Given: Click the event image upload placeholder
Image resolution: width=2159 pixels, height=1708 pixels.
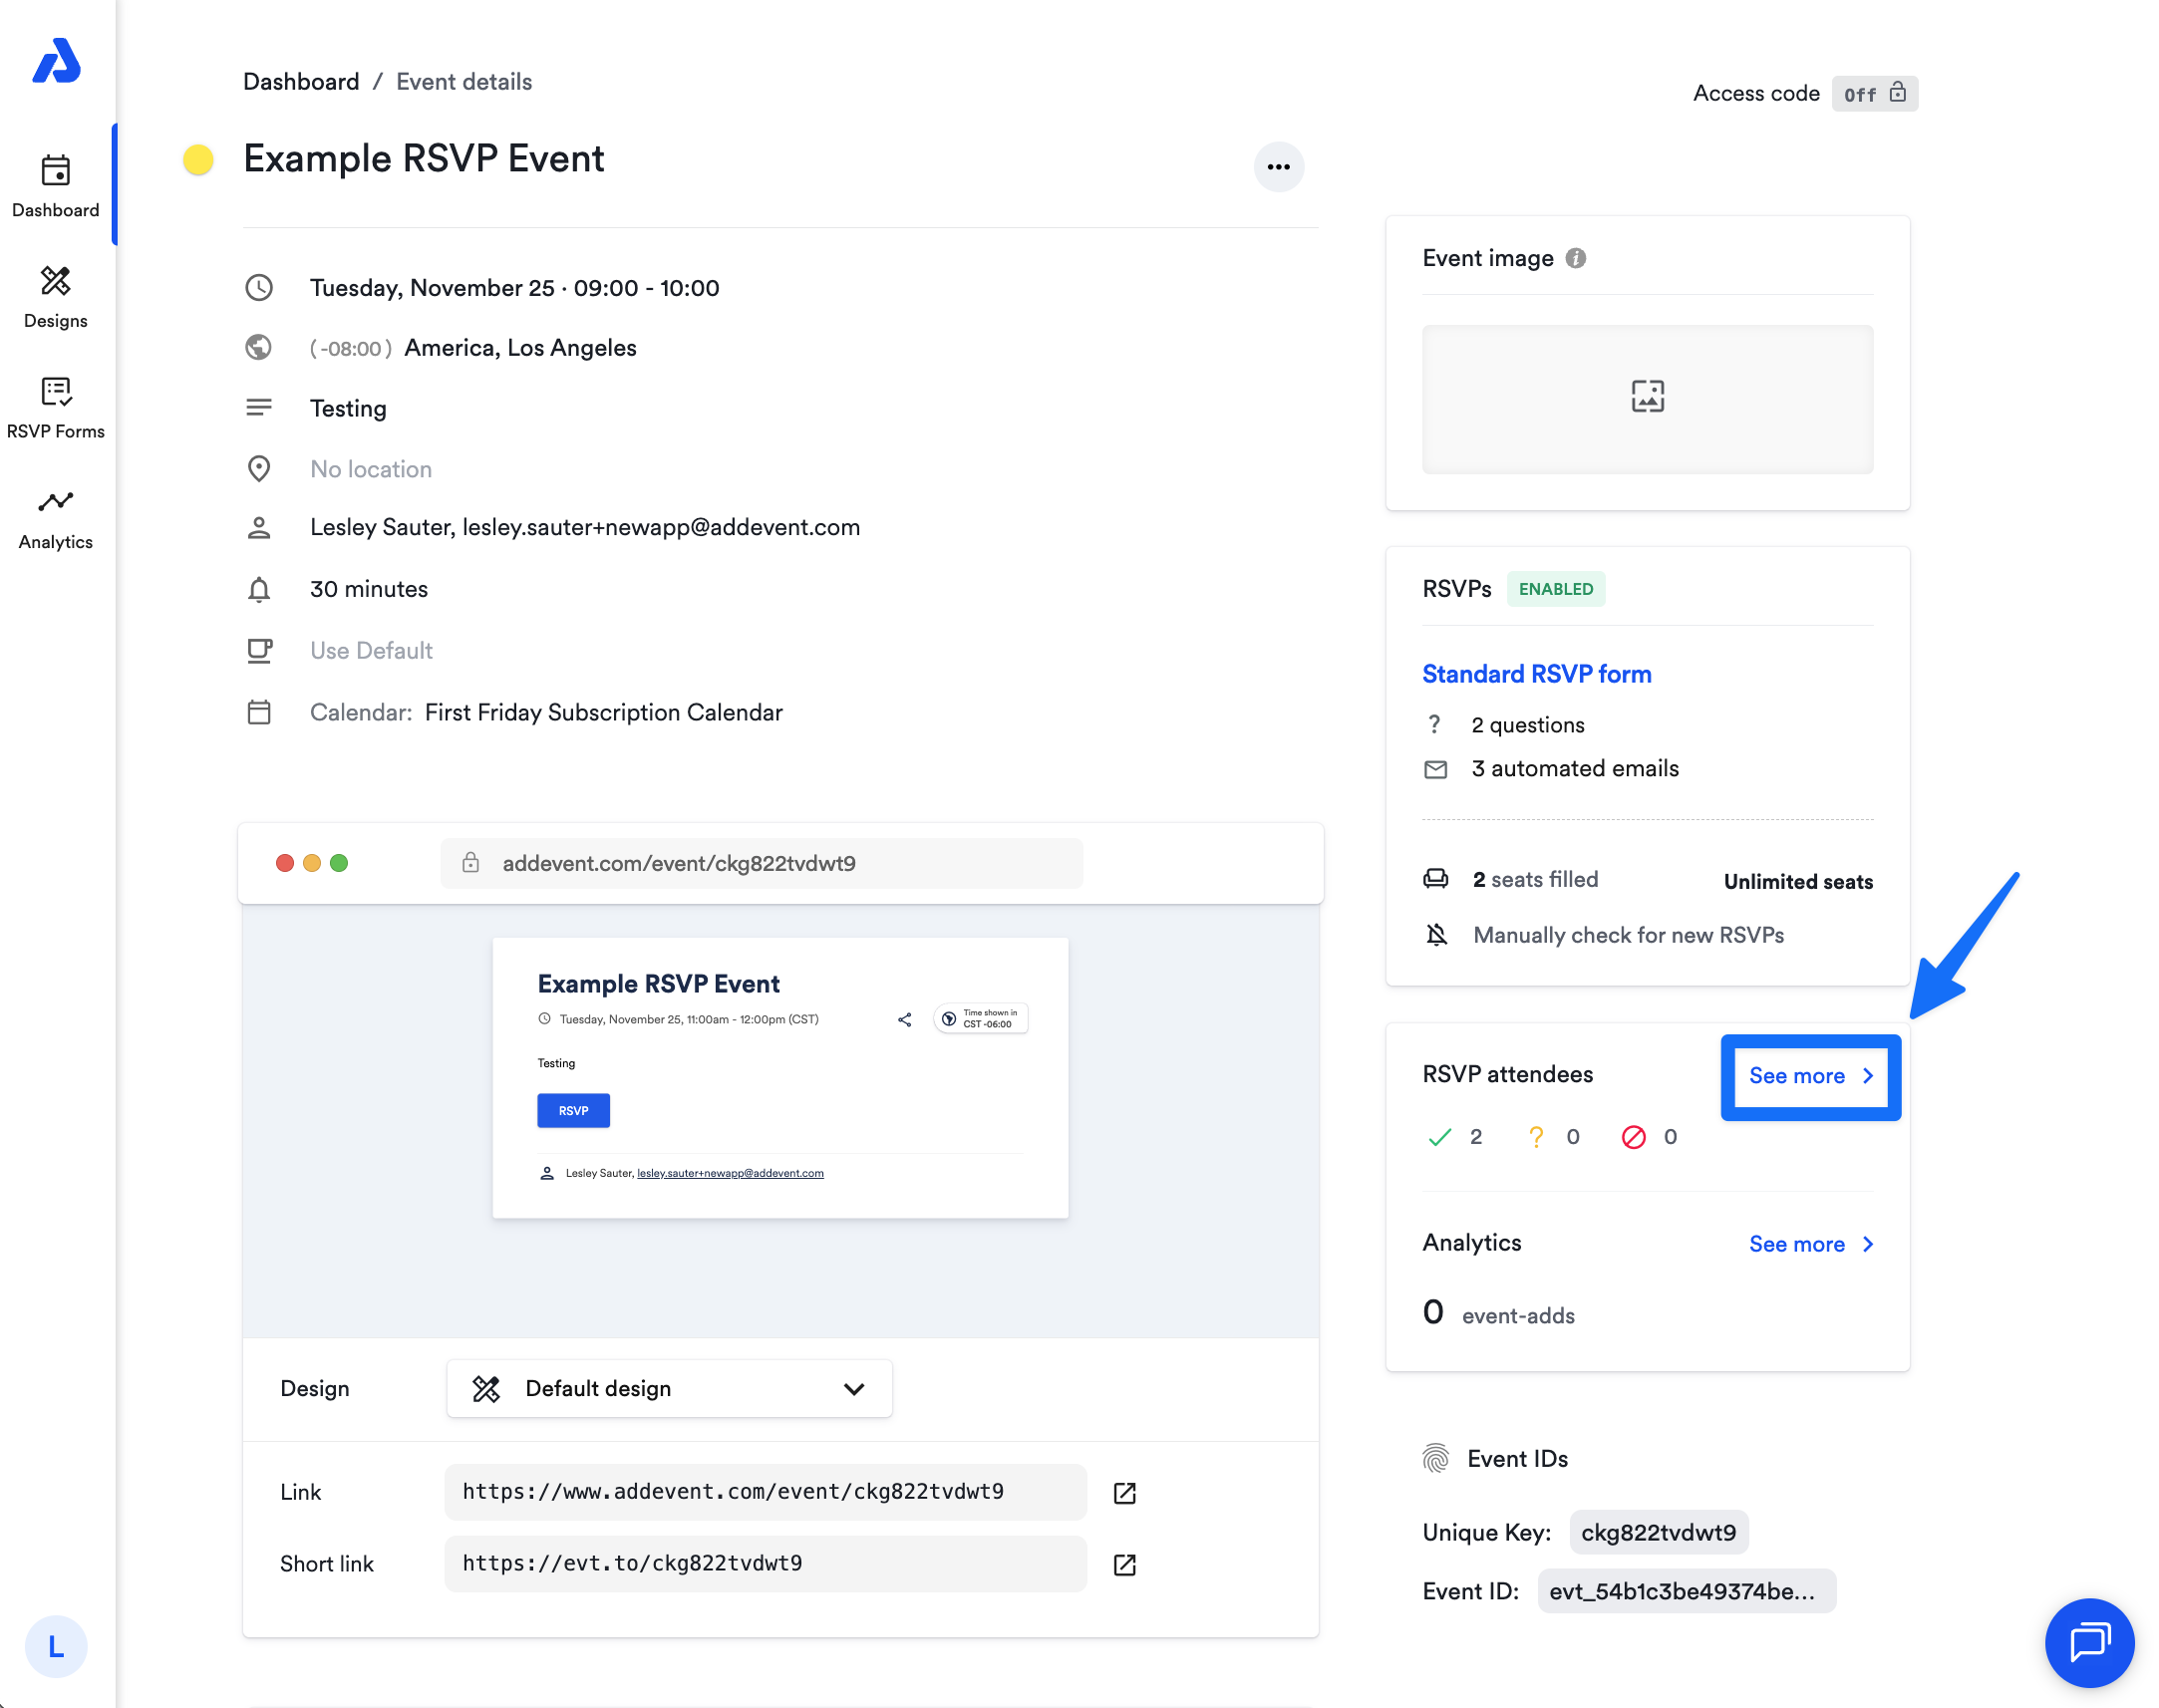Looking at the screenshot, I should 1646,398.
